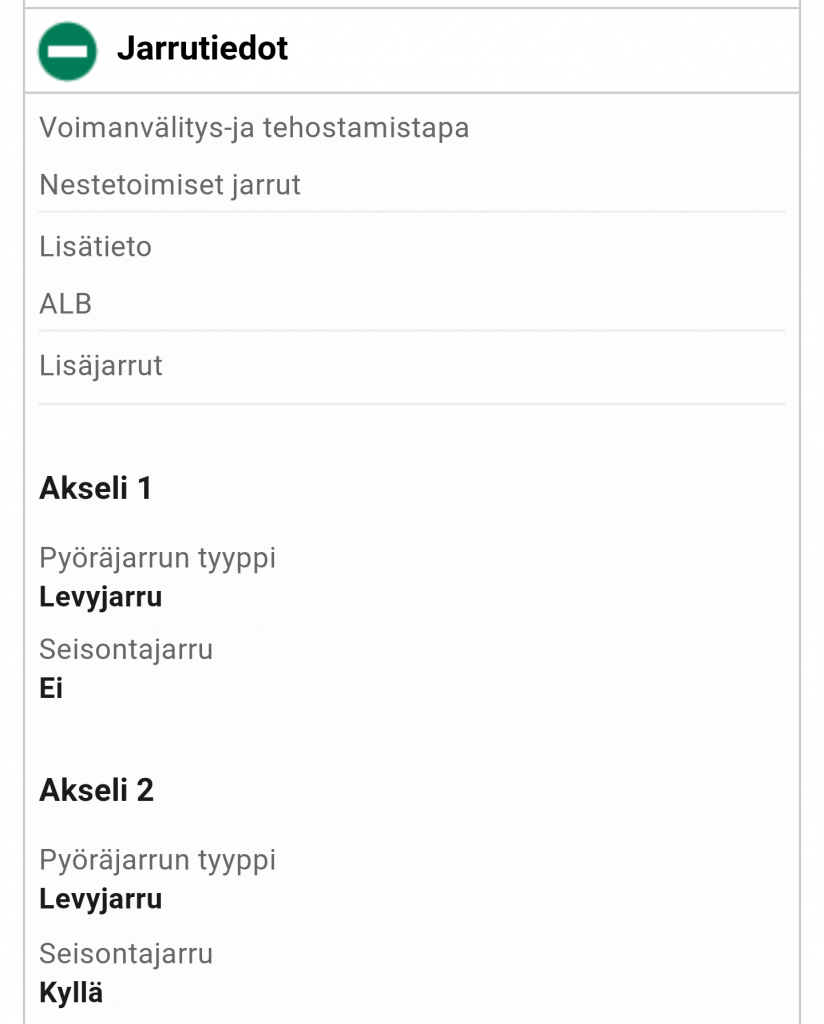The image size is (824, 1024).
Task: Select Seisontajarru label under Akseli 1
Action: pyautogui.click(x=126, y=650)
